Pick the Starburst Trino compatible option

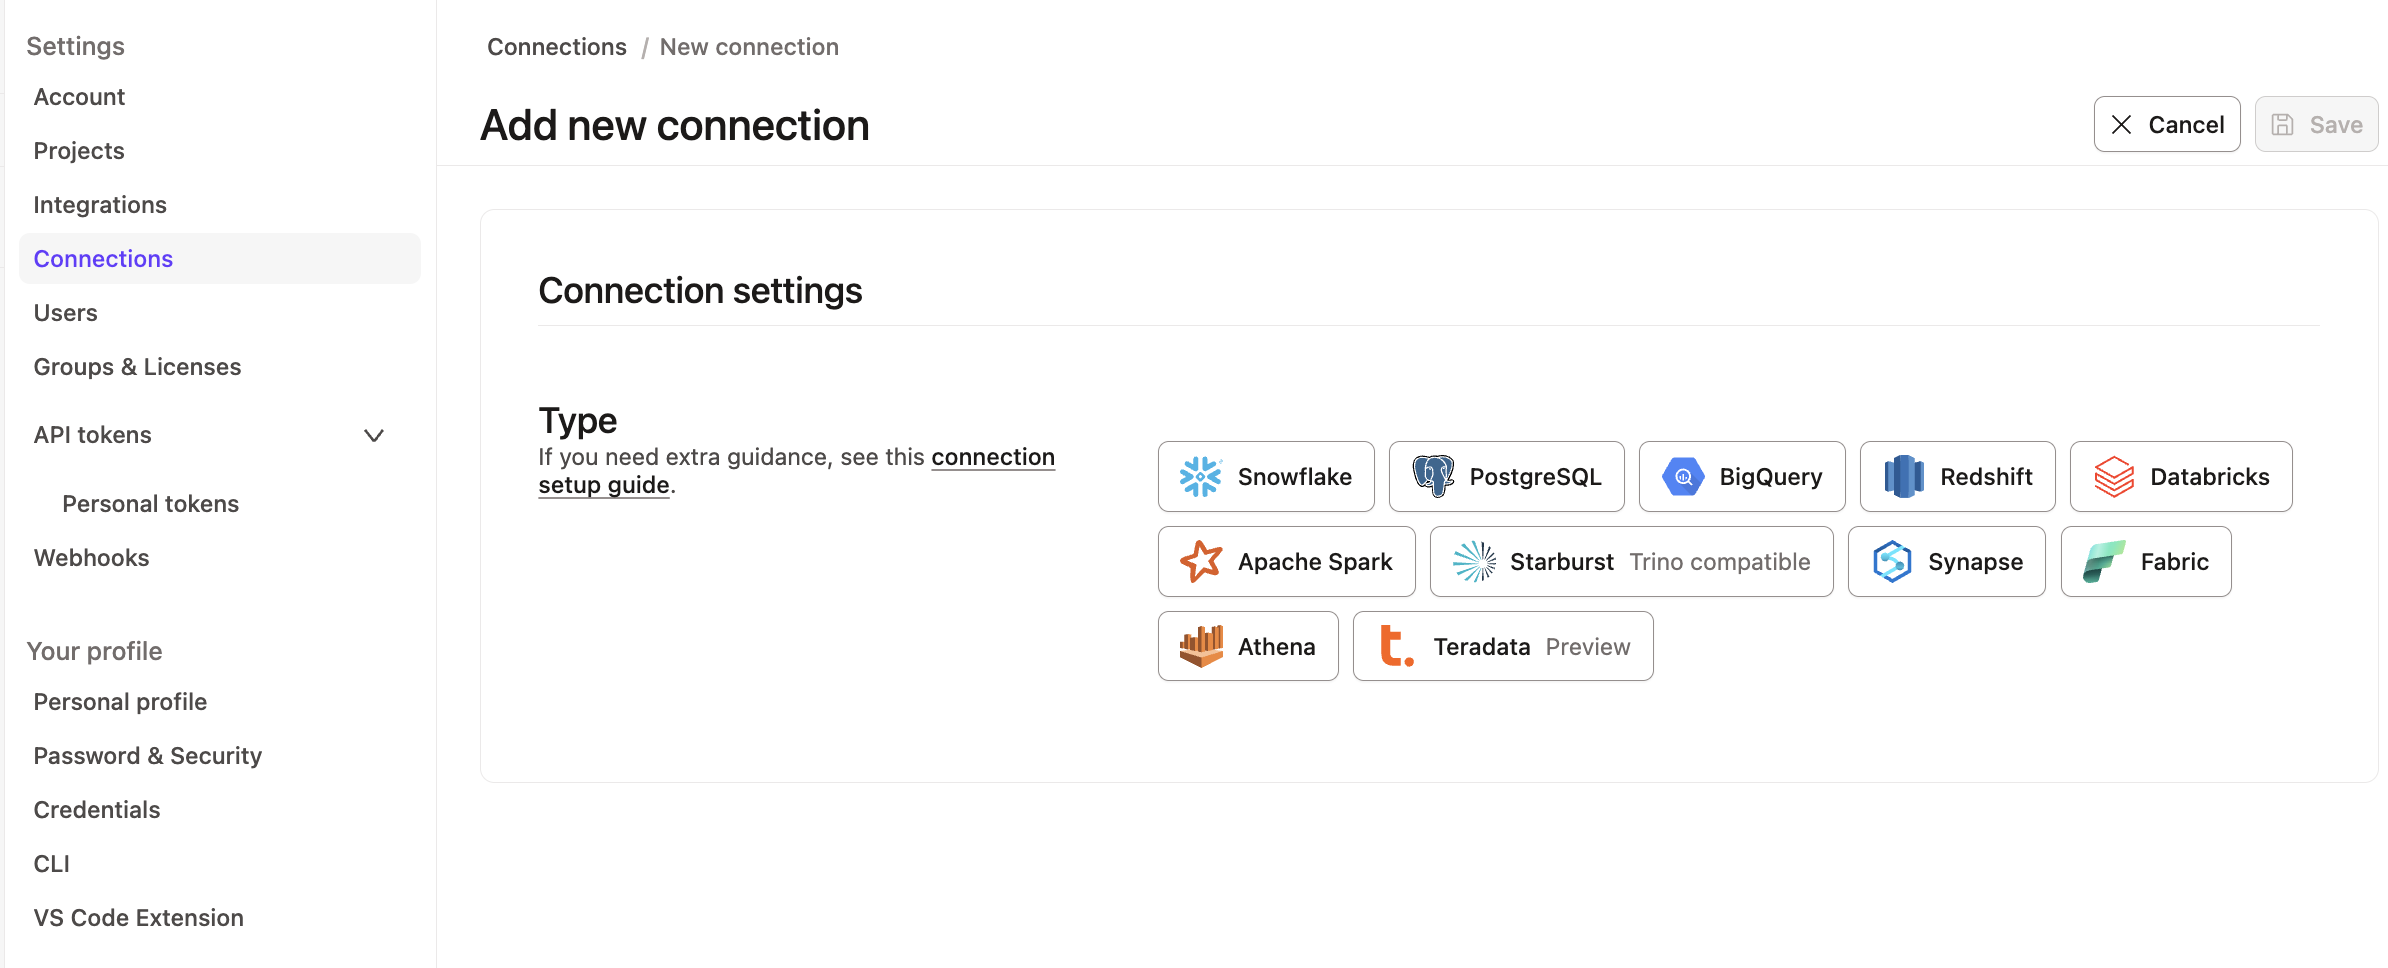point(1630,561)
